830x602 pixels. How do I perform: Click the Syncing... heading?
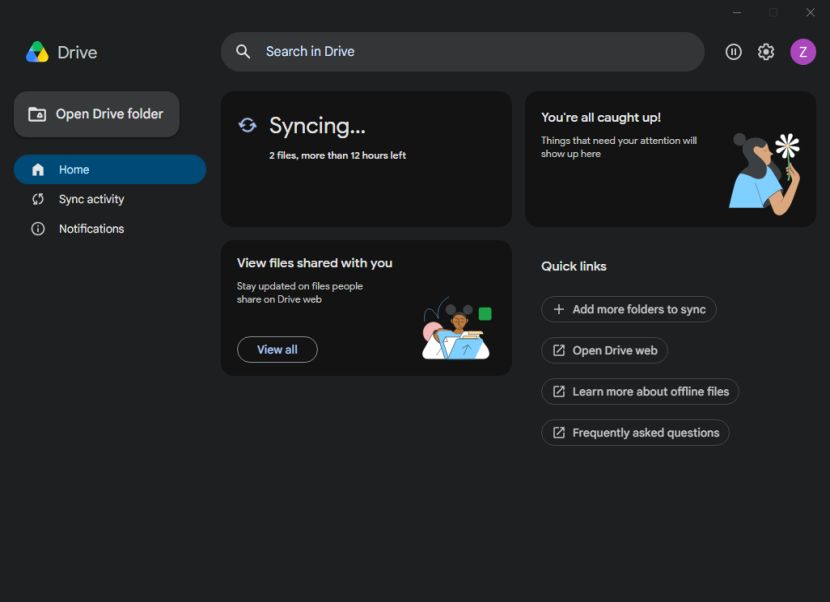tap(317, 126)
